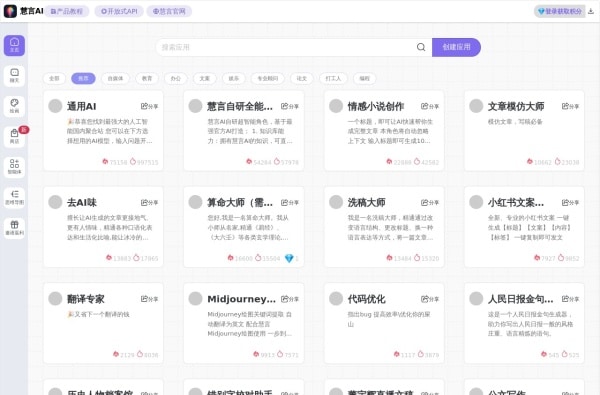This screenshot has height=395, width=600.
Task: Open the 邀请福利 gift icon
Action: [15, 228]
